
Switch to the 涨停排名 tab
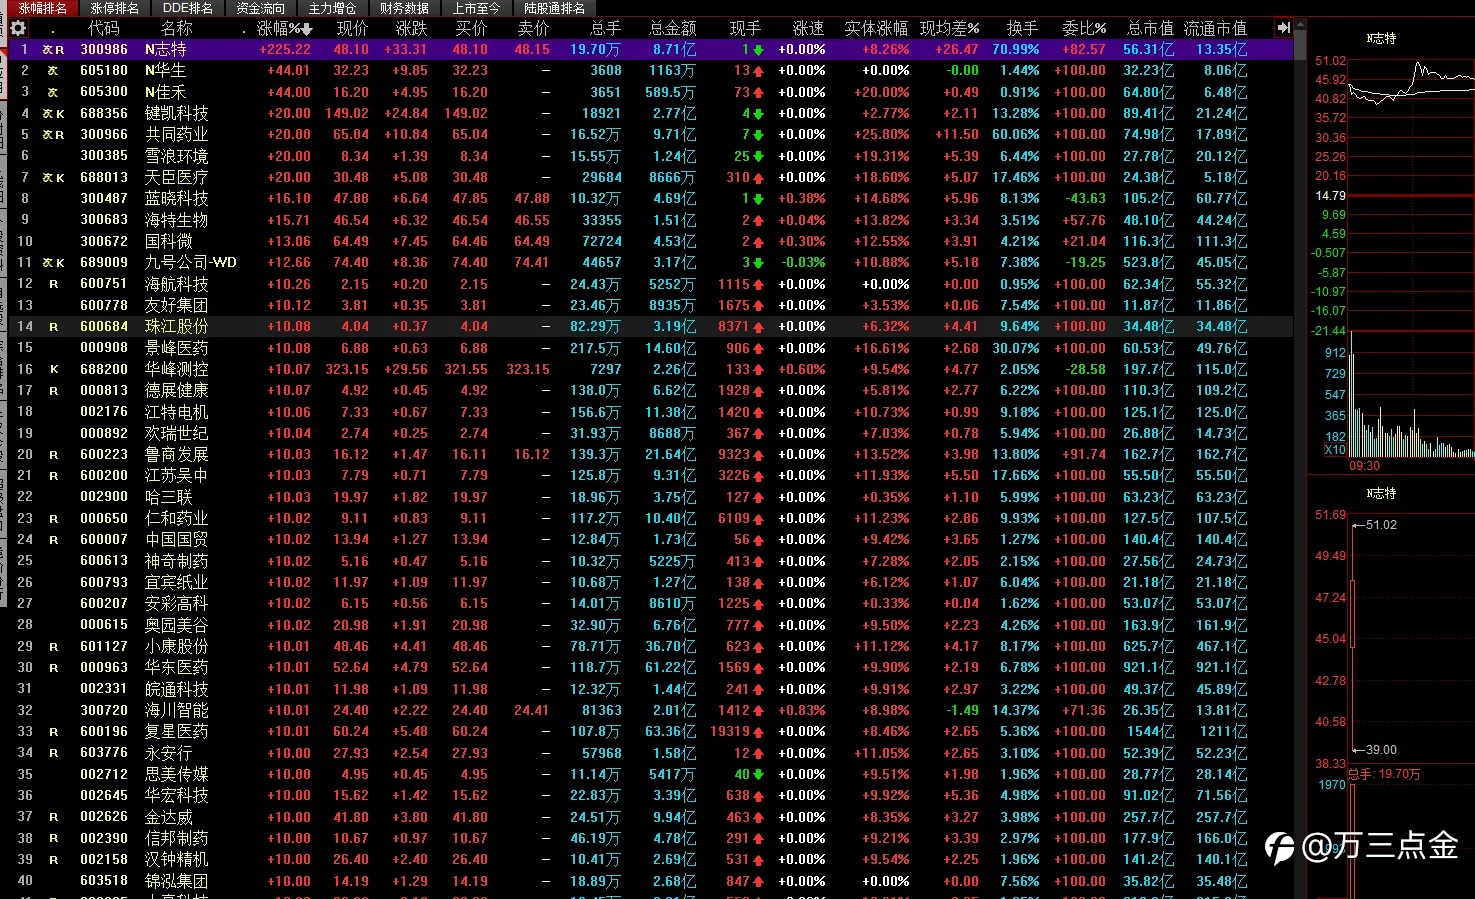point(114,8)
